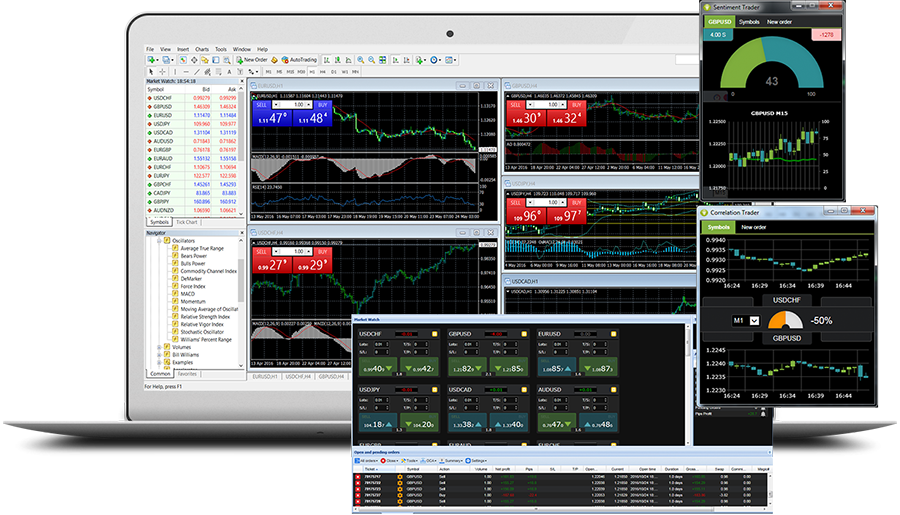Toggle the Data Window crosshair-circle icon
Screen dimensions: 900x515
[194, 60]
